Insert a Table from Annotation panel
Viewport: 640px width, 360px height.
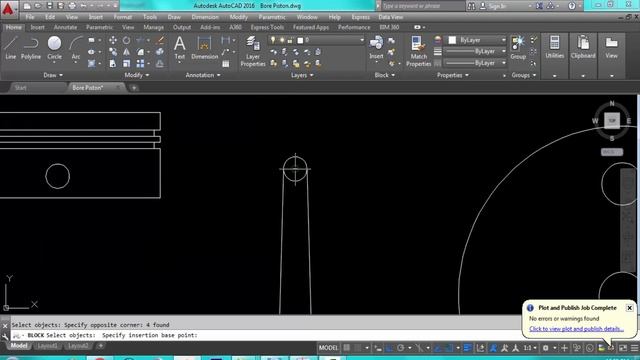point(226,64)
